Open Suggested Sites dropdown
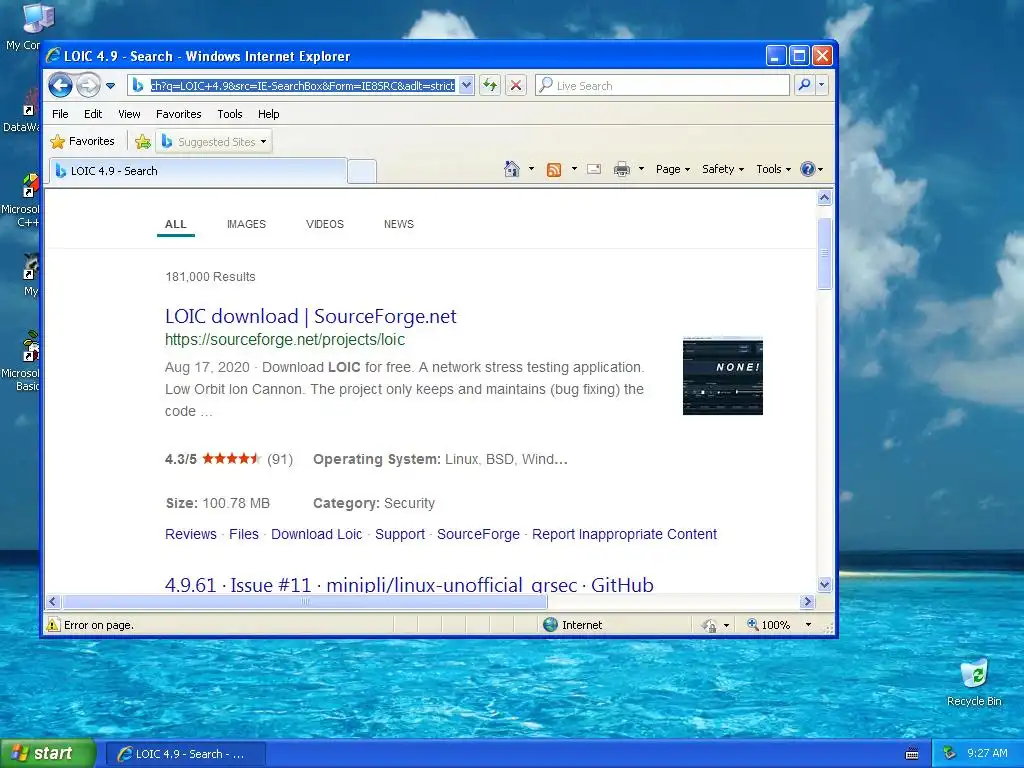This screenshot has height=768, width=1024. (x=214, y=141)
